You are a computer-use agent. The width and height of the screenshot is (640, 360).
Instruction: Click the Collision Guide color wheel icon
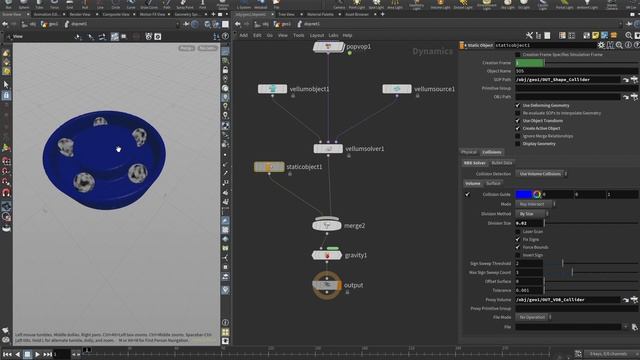[x=537, y=194]
